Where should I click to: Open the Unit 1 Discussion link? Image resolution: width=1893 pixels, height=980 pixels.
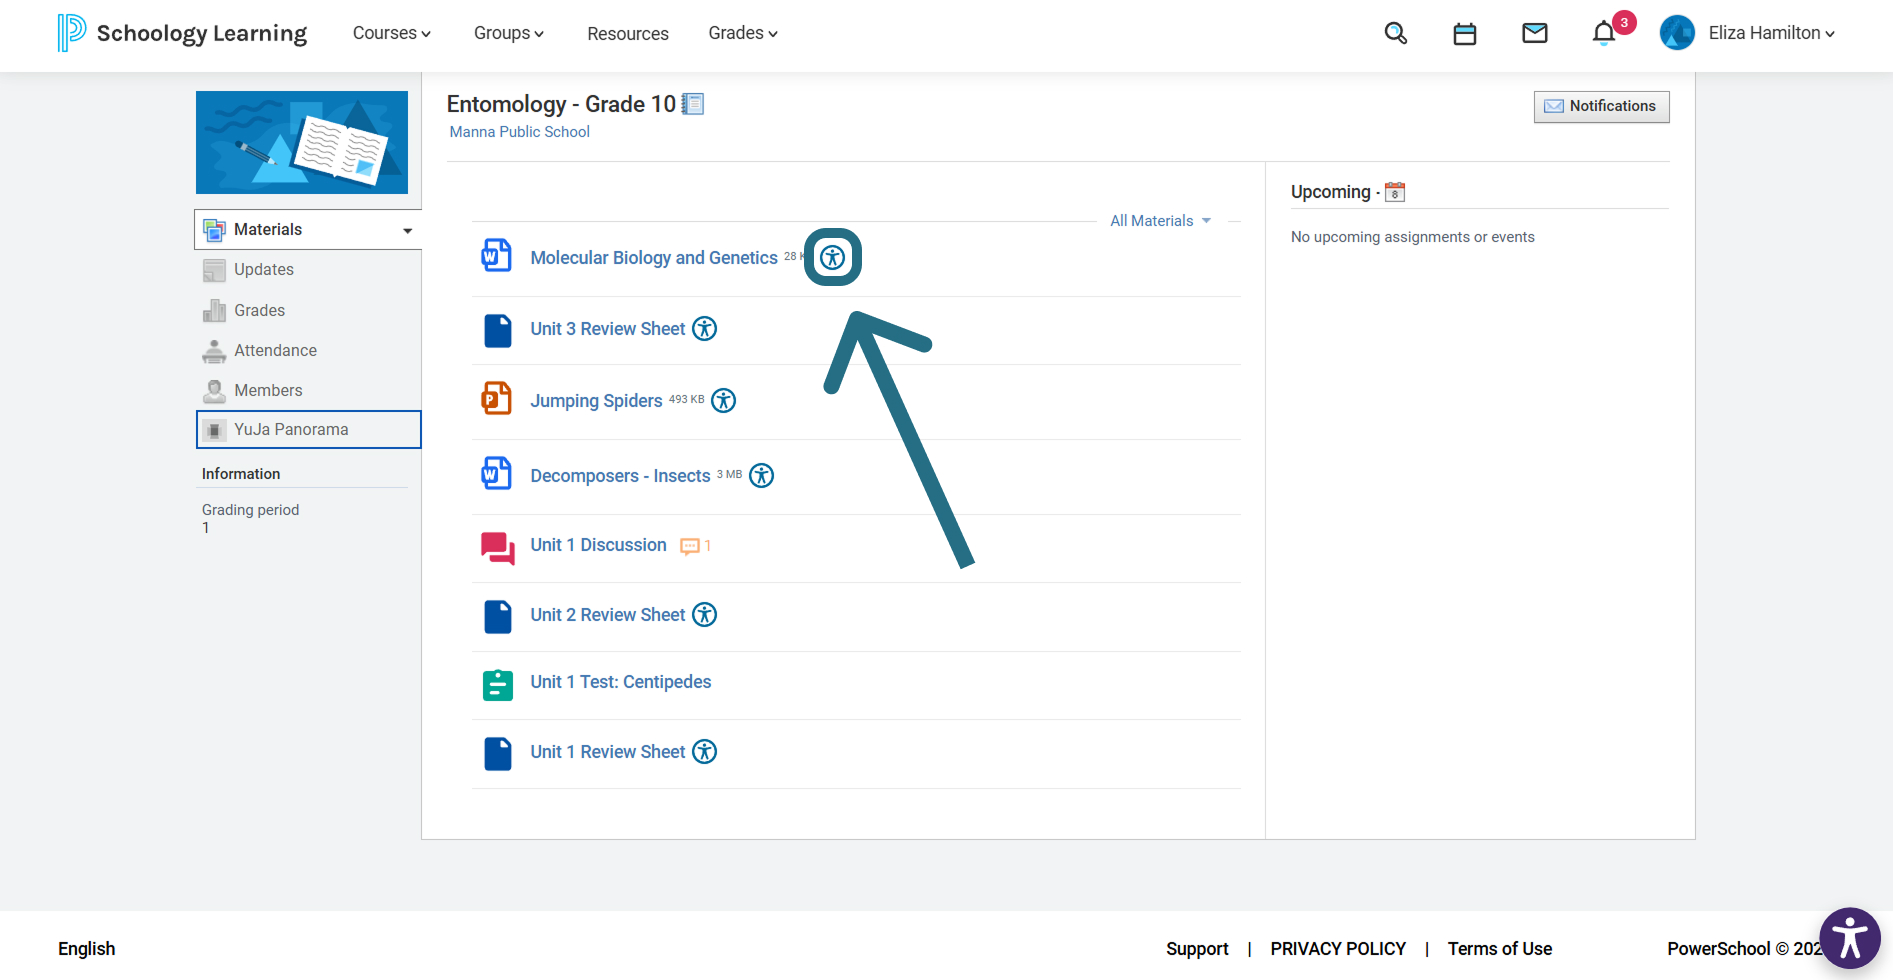[x=598, y=545]
